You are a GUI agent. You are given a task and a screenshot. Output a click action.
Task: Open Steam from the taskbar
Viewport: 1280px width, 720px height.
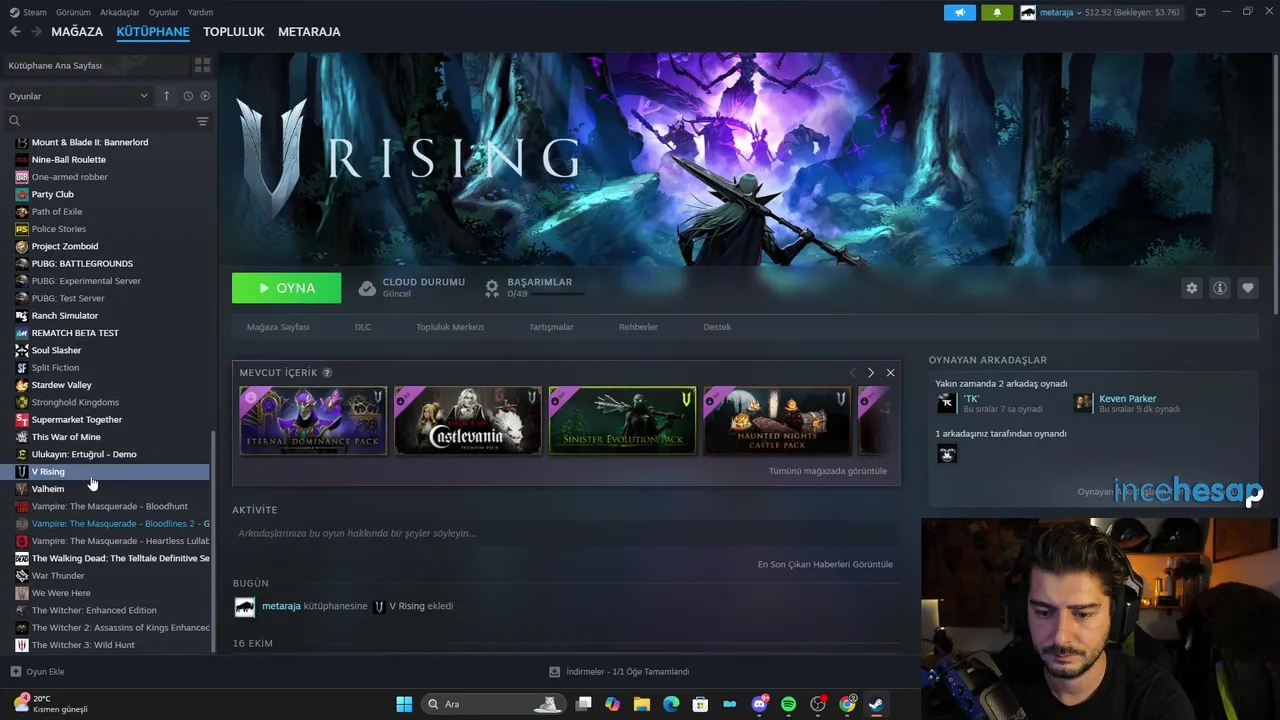pyautogui.click(x=876, y=704)
